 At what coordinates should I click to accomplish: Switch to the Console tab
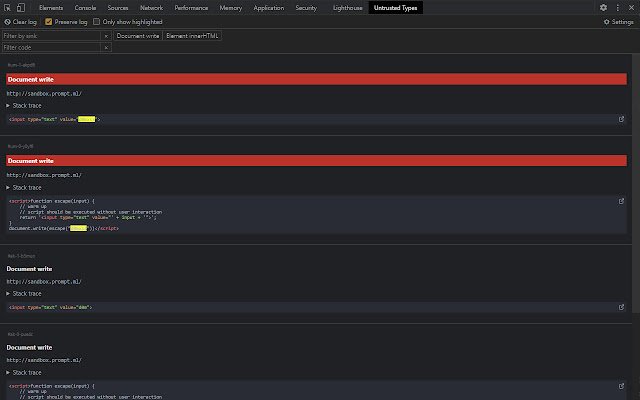(x=85, y=8)
